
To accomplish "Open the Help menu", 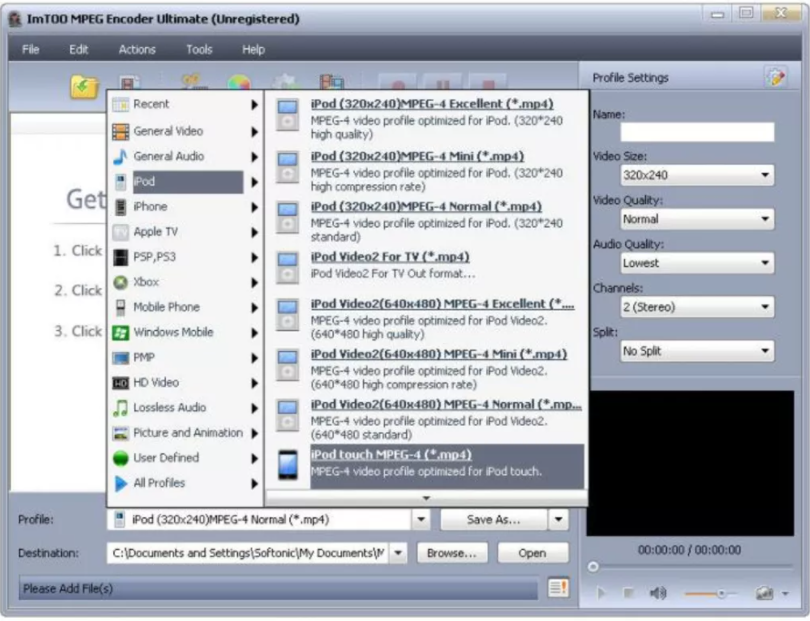I will [x=254, y=50].
